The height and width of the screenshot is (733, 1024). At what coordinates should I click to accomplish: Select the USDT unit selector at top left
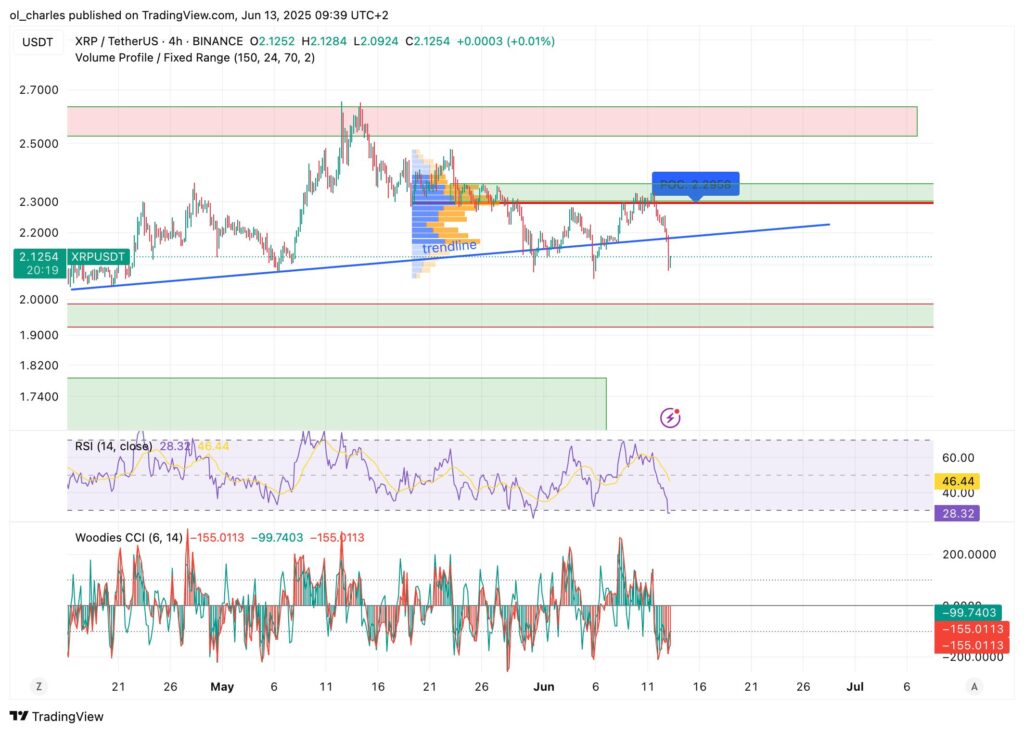(37, 43)
